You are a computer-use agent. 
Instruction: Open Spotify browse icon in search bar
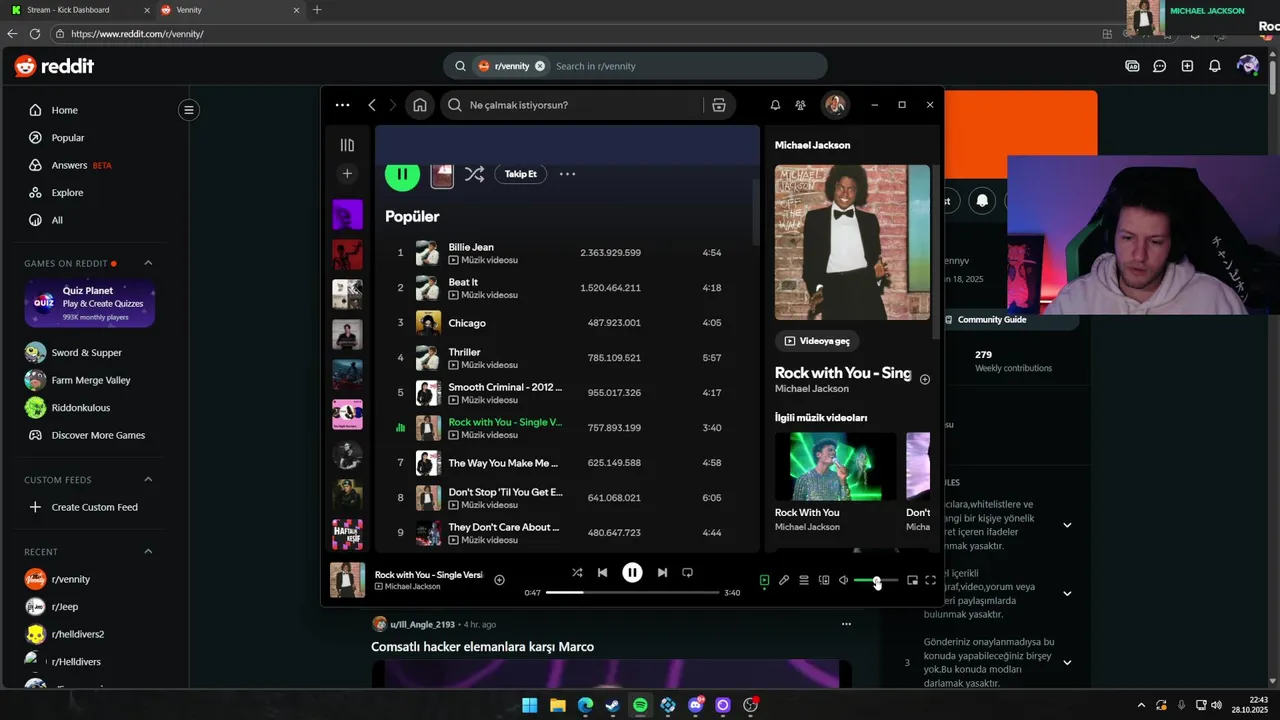[x=718, y=105]
